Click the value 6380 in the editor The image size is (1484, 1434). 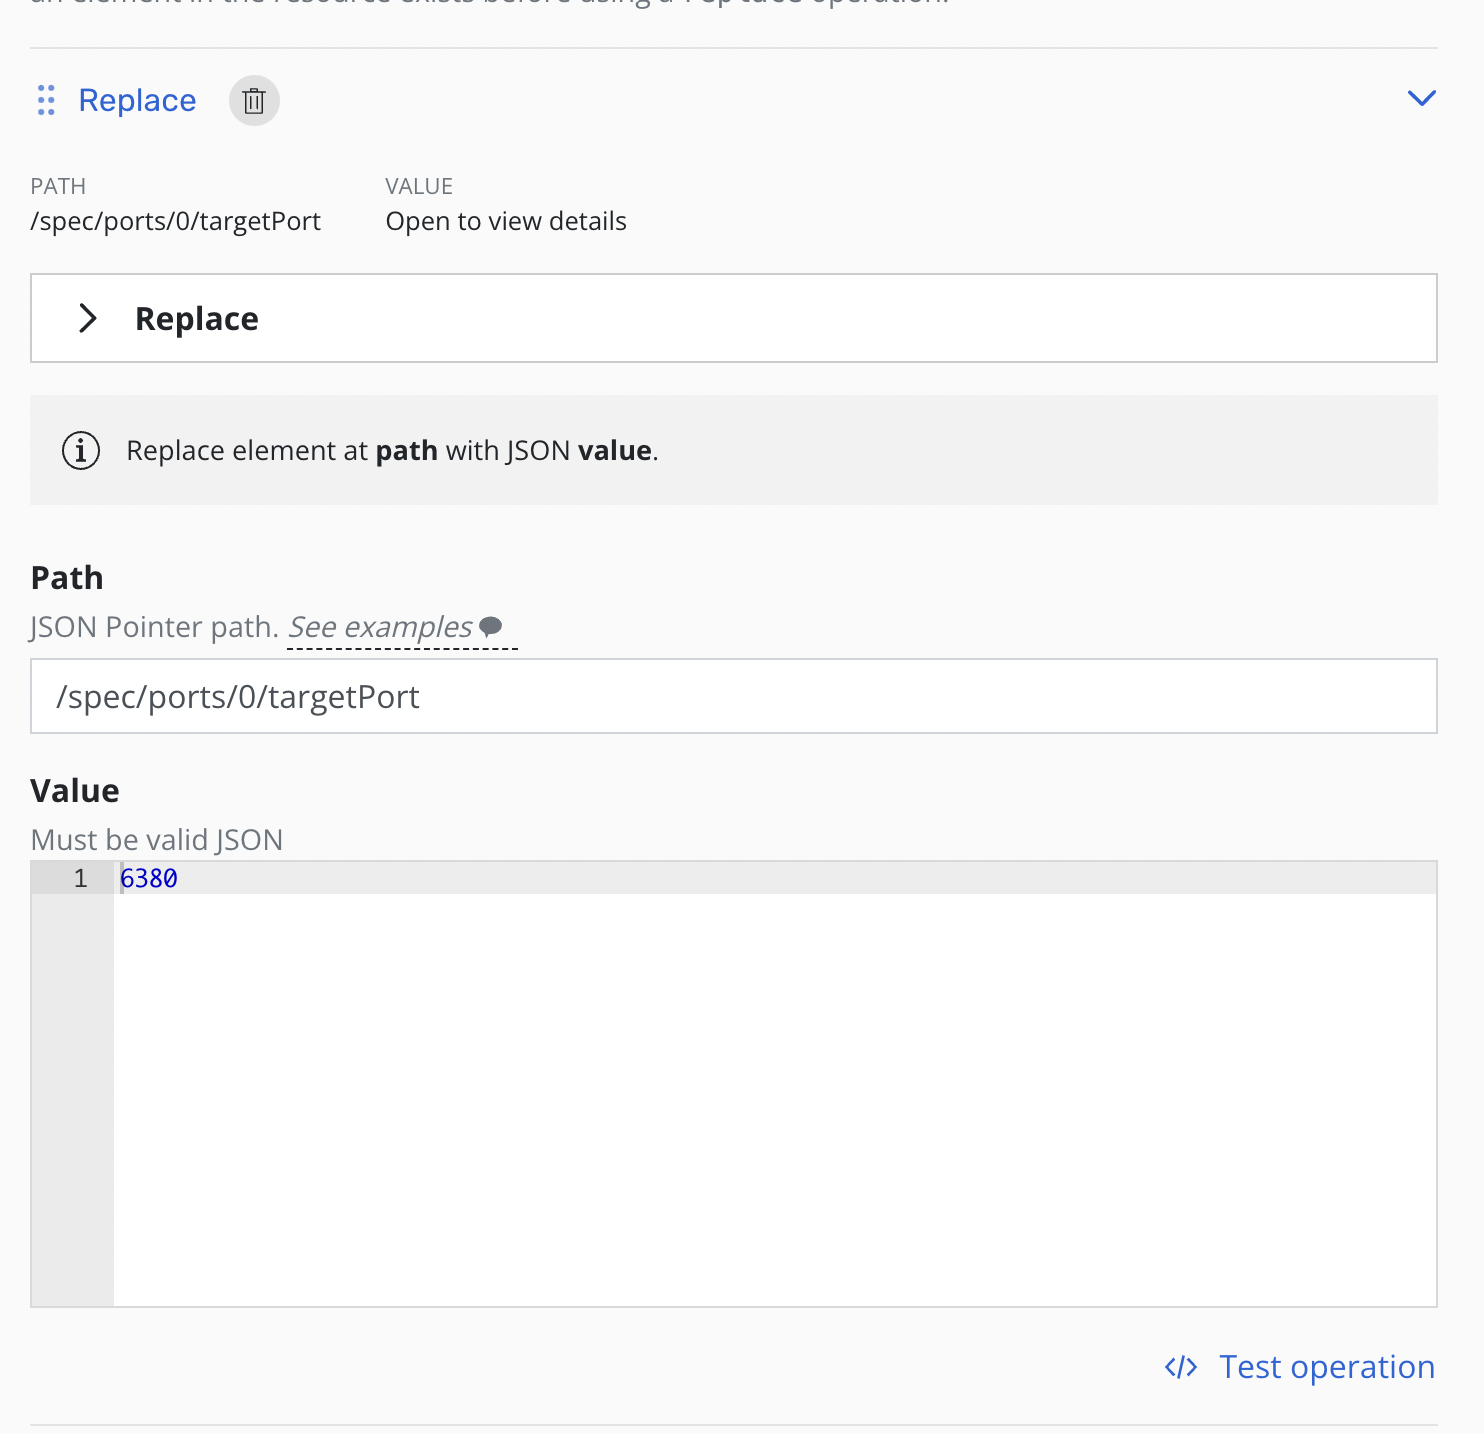coord(149,878)
